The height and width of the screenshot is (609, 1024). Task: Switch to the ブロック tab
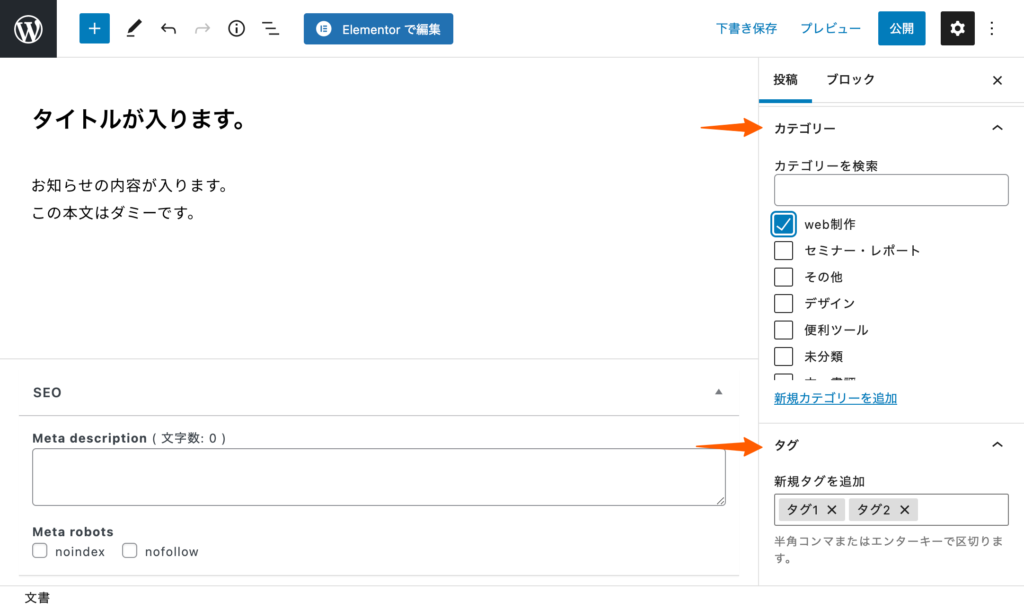click(x=850, y=80)
